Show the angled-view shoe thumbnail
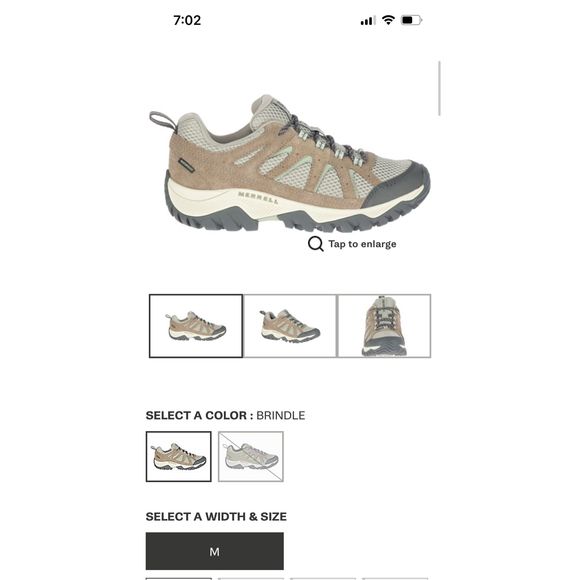Viewport: 580px width, 580px height. (290, 326)
